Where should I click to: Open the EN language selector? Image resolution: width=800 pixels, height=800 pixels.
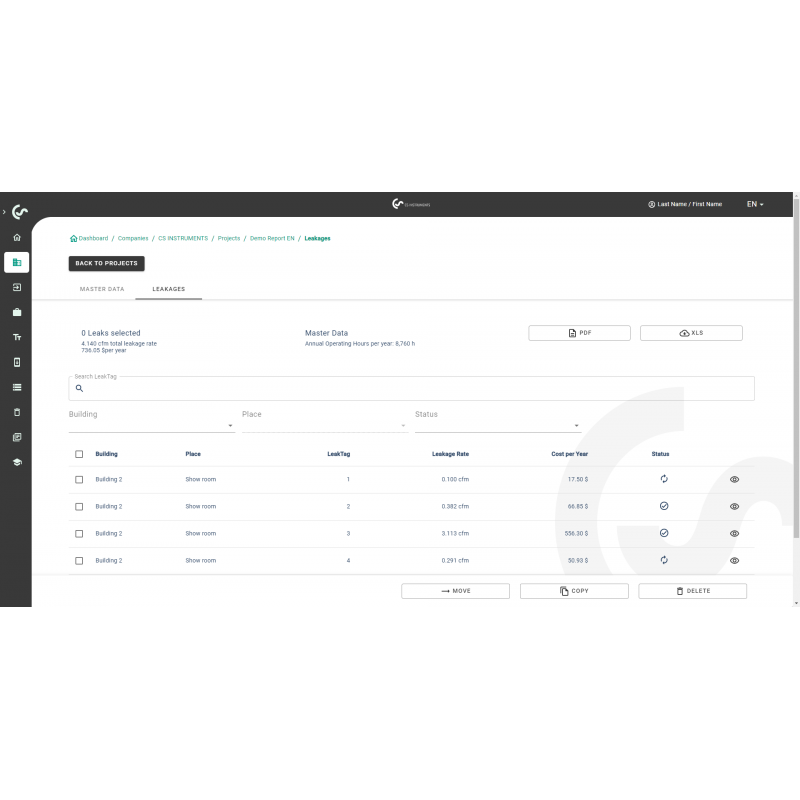point(754,204)
